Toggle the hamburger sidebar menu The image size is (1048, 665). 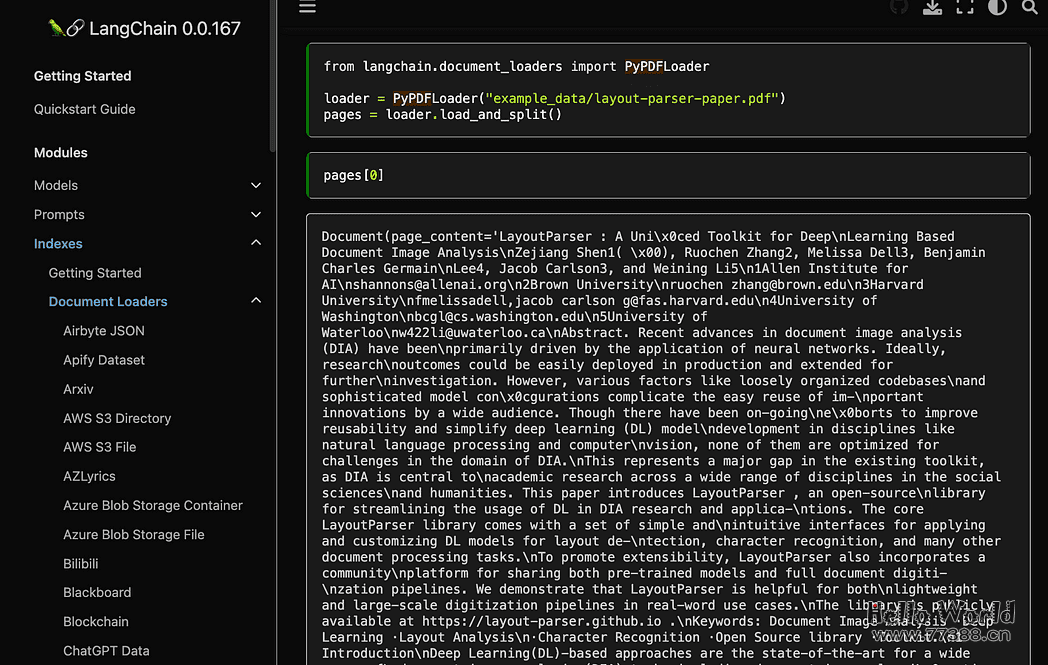308,7
